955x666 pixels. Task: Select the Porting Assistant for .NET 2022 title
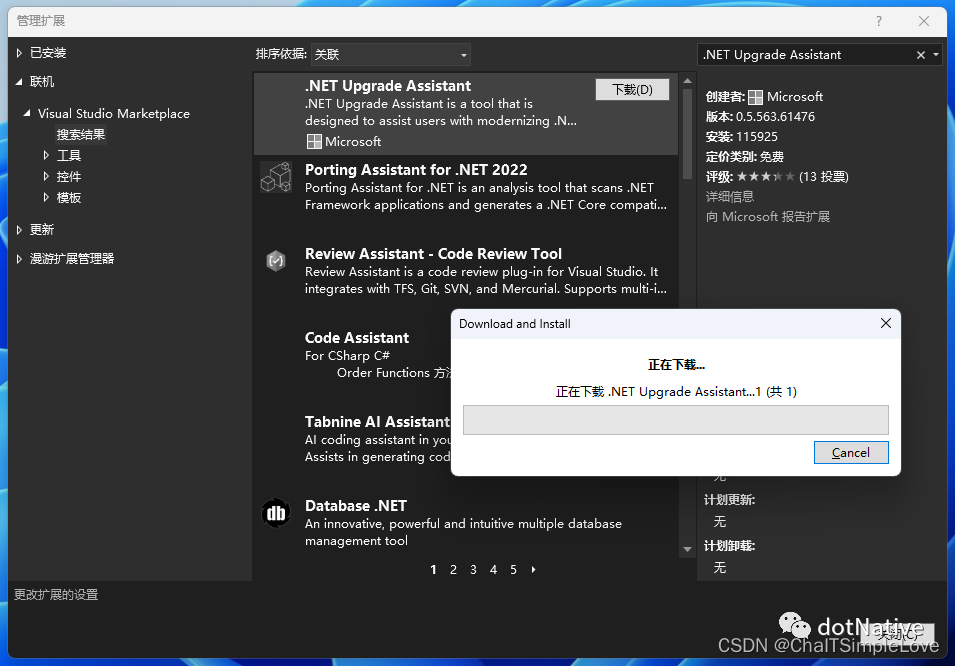pos(416,170)
